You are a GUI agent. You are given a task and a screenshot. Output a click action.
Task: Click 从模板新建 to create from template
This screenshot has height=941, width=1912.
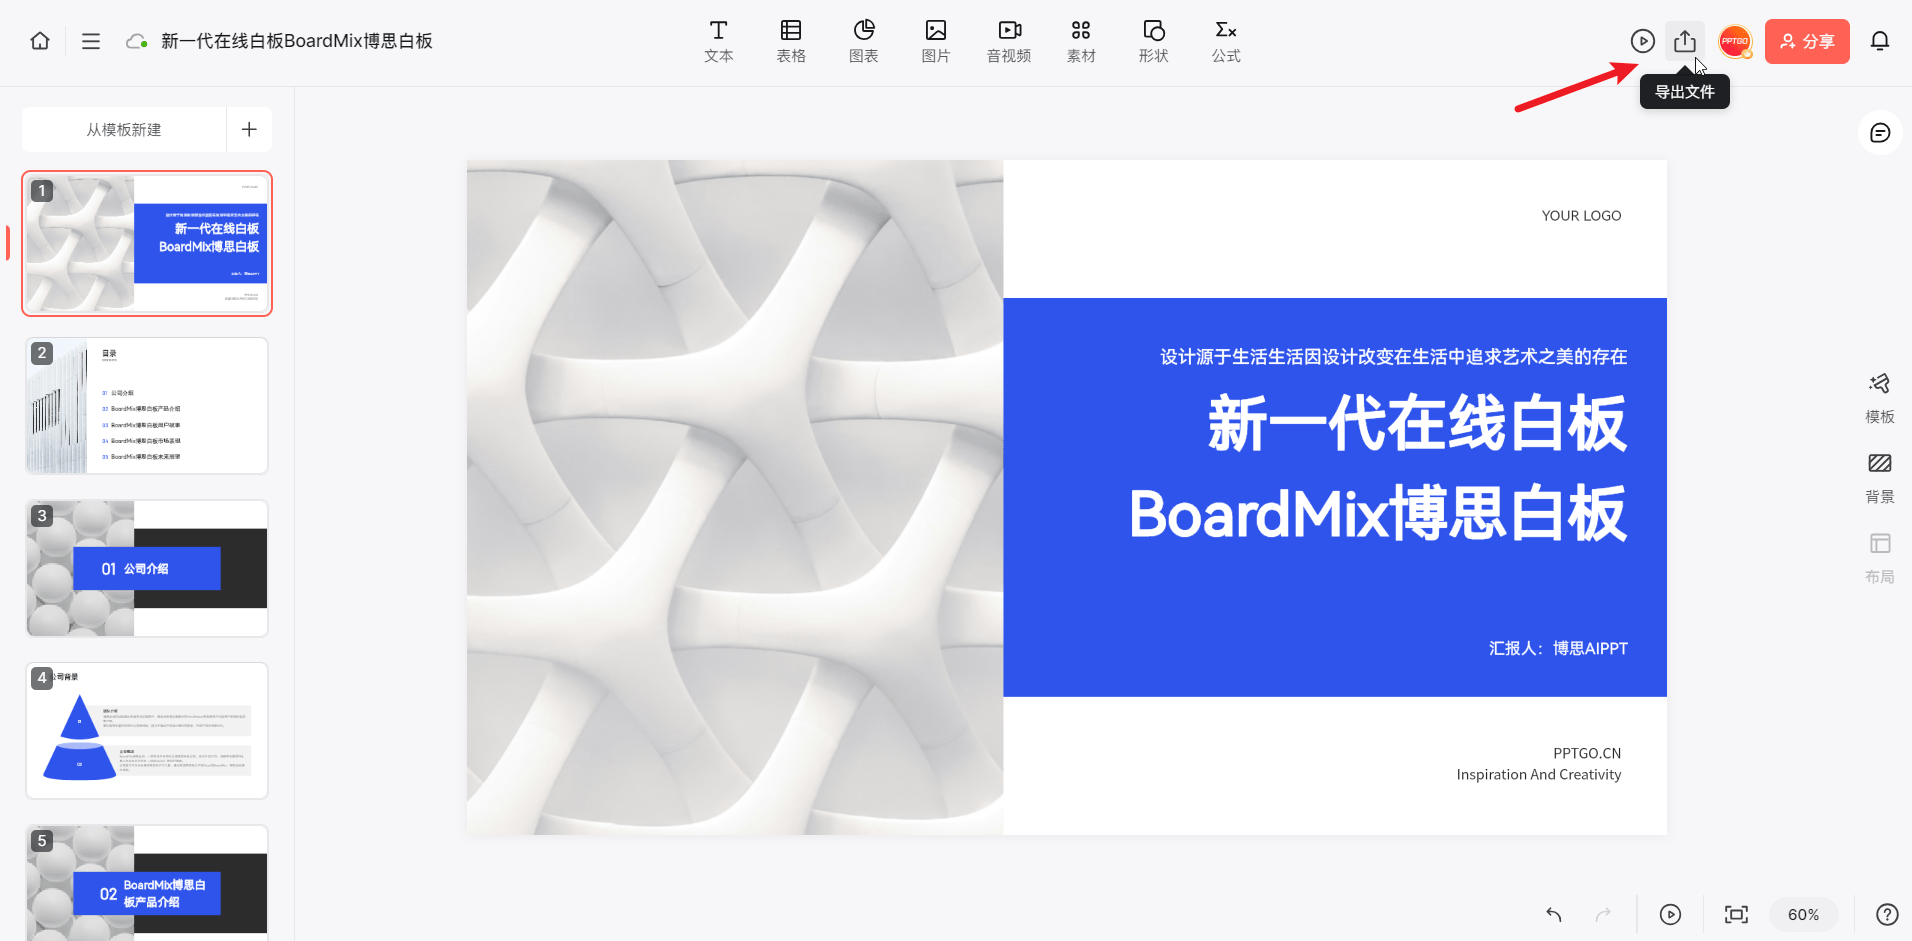(122, 129)
